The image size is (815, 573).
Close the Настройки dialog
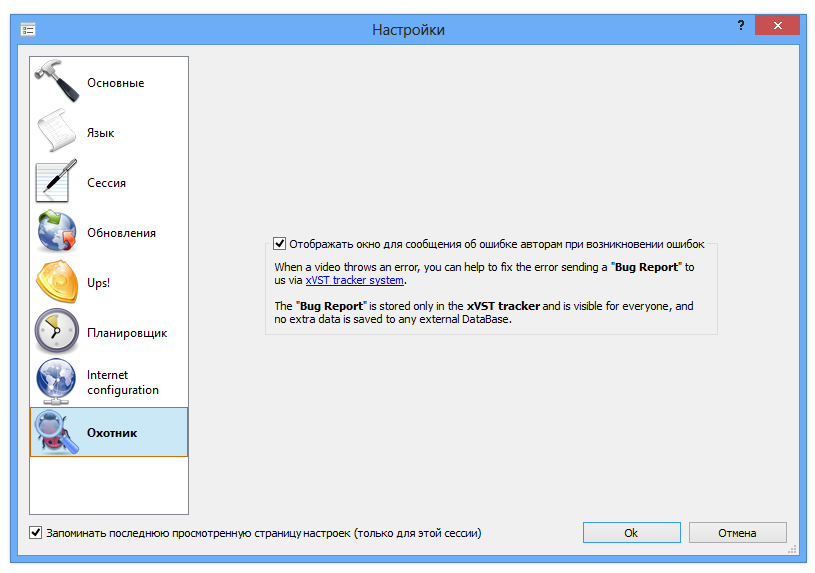777,25
